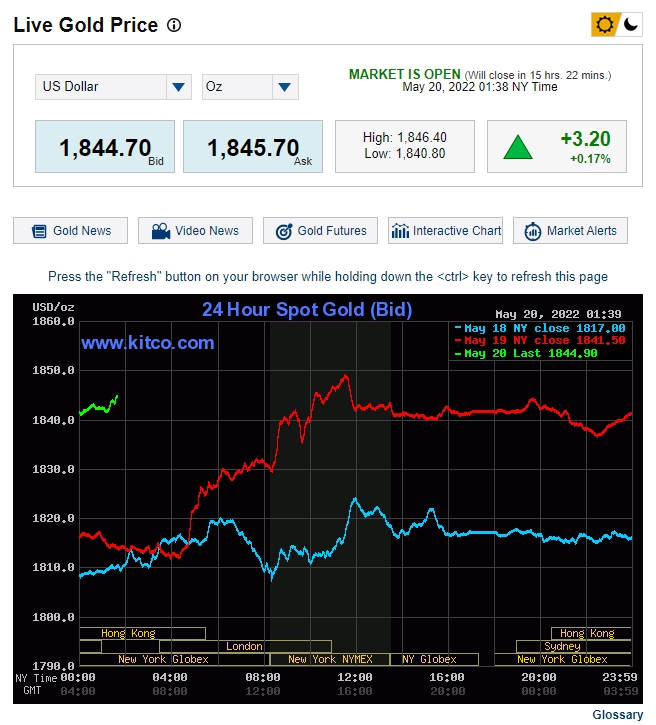Switch to light mode sun icon
Screen dimensions: 656x725
pos(604,25)
